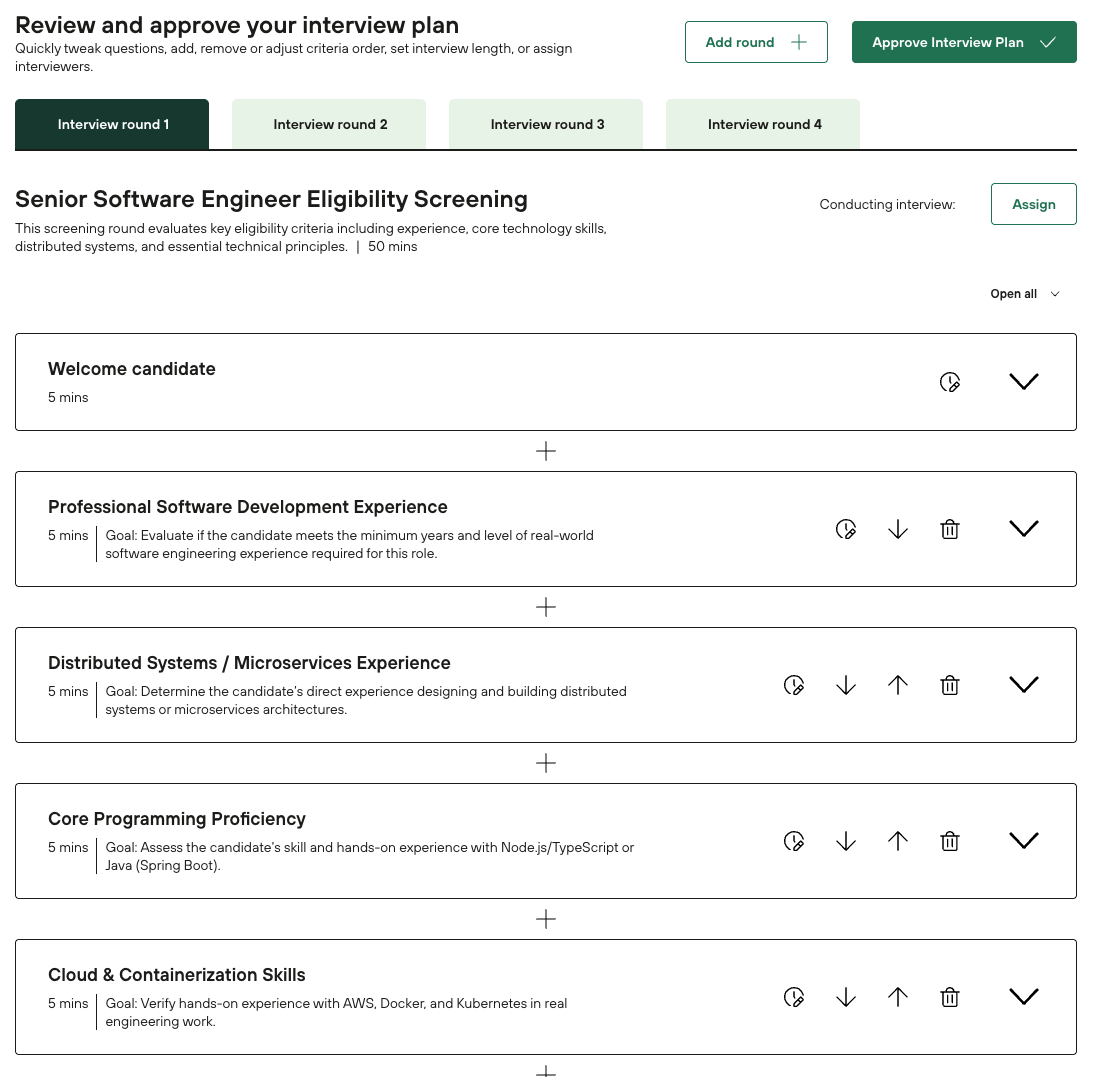Delete Cloud & Containerization Skills criterion

(x=950, y=997)
